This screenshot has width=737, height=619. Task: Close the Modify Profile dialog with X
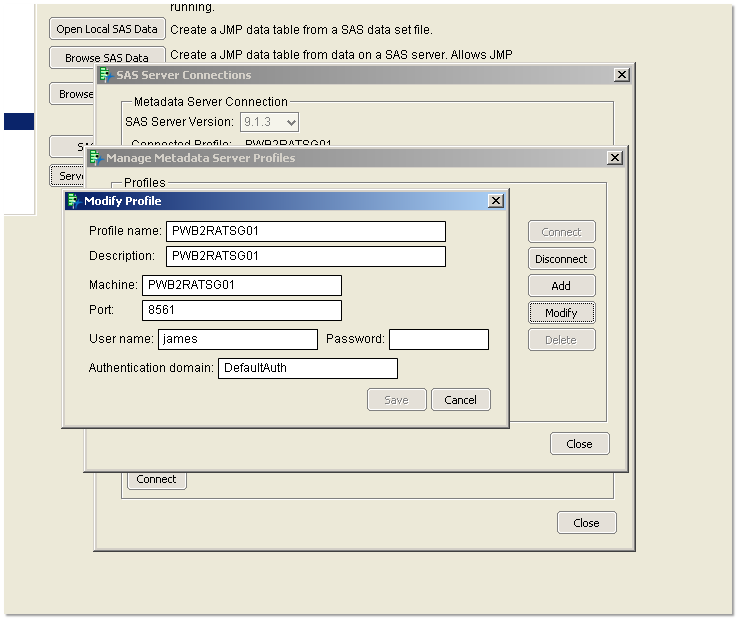pyautogui.click(x=495, y=201)
